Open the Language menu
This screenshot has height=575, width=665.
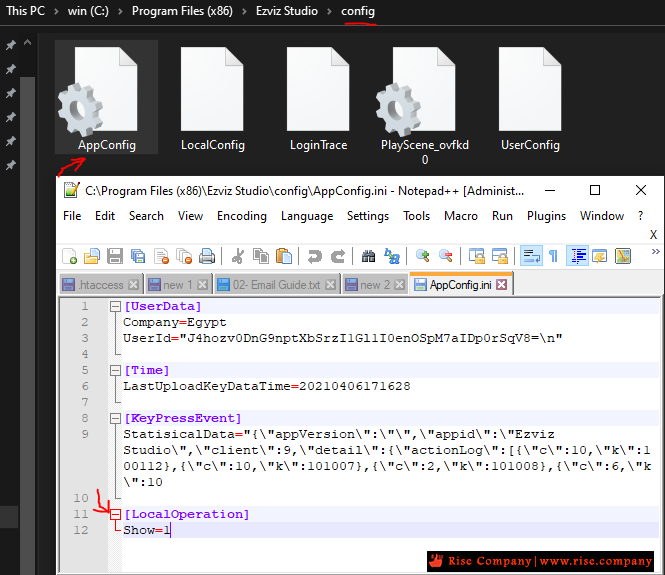307,216
